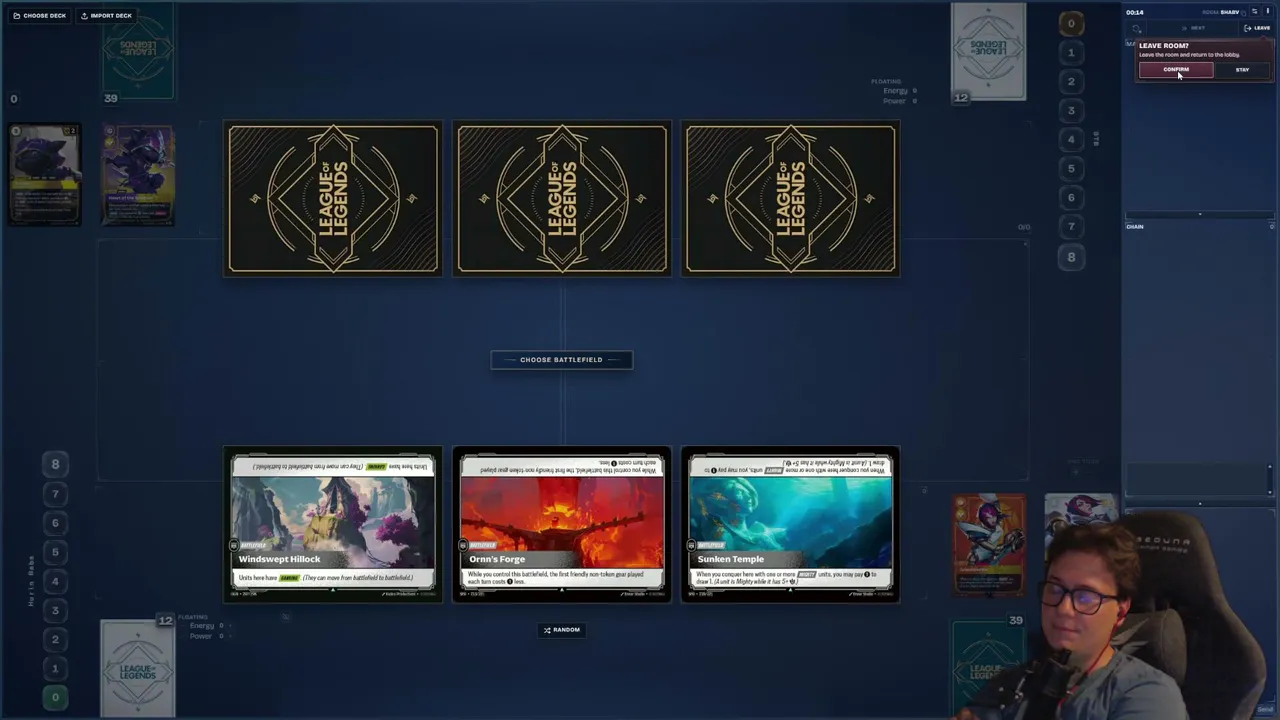This screenshot has width=1280, height=720.
Task: Click the small icon on the Chain header
Action: point(1272,227)
